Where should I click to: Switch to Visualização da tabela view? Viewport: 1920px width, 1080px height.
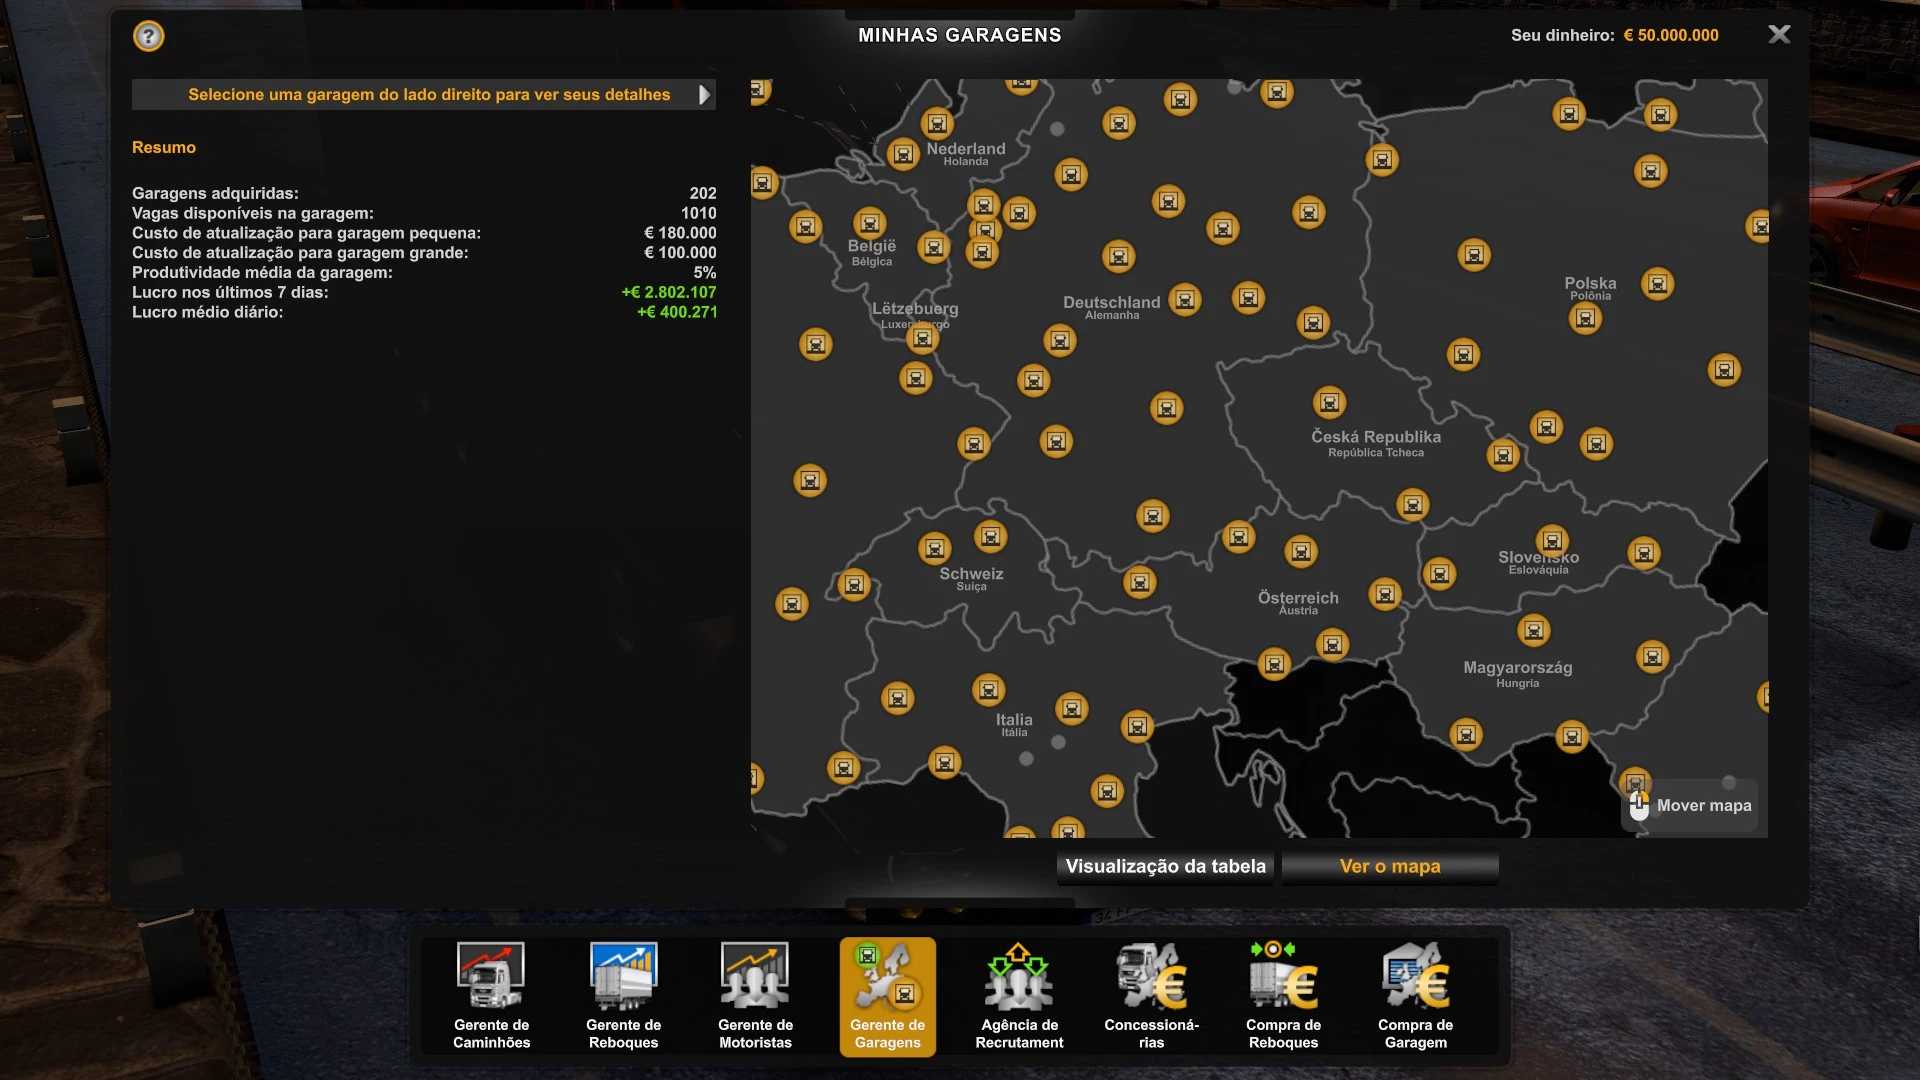coord(1165,867)
